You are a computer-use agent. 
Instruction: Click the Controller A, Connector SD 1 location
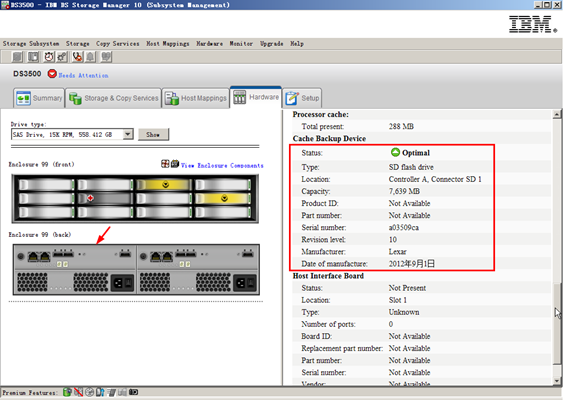click(x=435, y=179)
